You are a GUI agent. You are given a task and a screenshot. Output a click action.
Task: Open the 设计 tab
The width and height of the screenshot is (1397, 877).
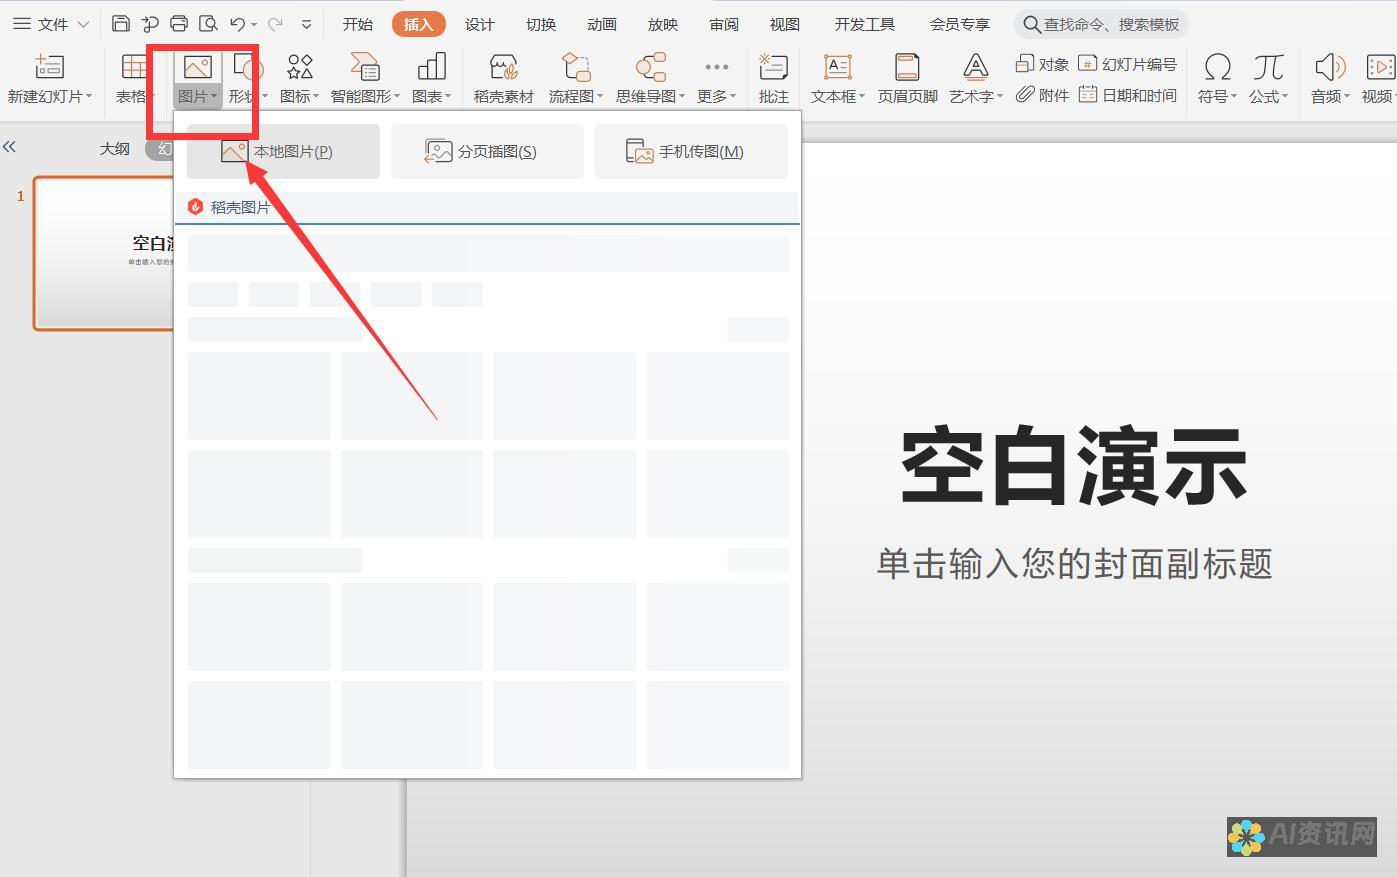click(479, 24)
